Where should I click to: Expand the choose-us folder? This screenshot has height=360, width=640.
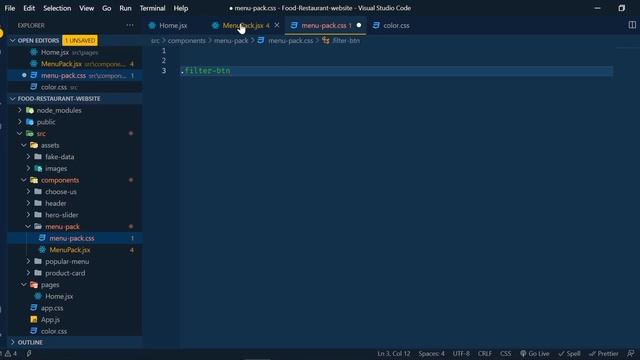(28, 192)
